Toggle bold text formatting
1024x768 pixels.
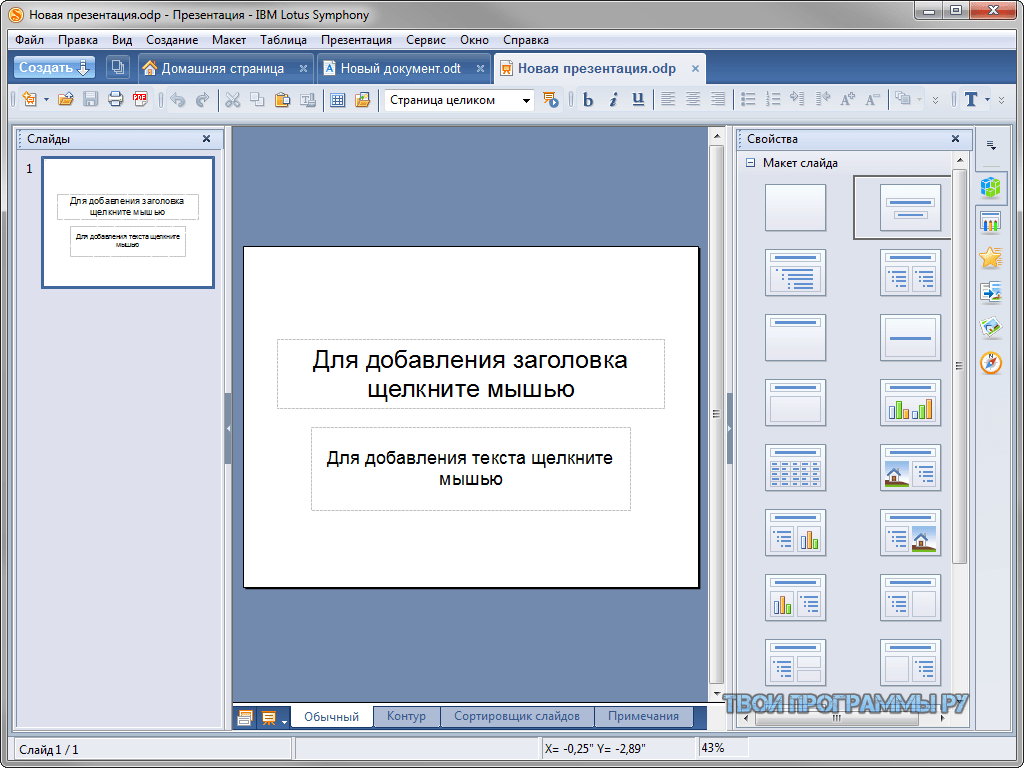pyautogui.click(x=588, y=100)
